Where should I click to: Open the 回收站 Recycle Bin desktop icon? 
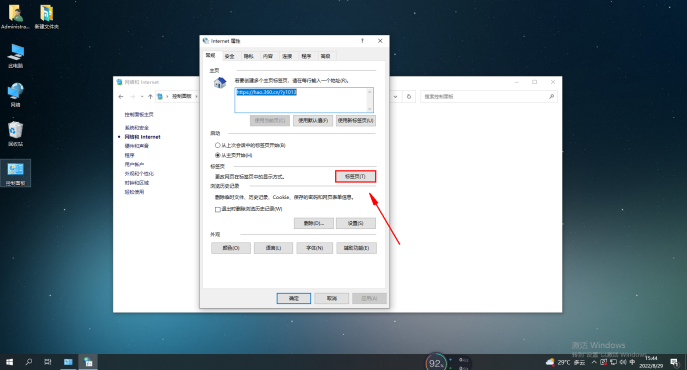pos(15,133)
